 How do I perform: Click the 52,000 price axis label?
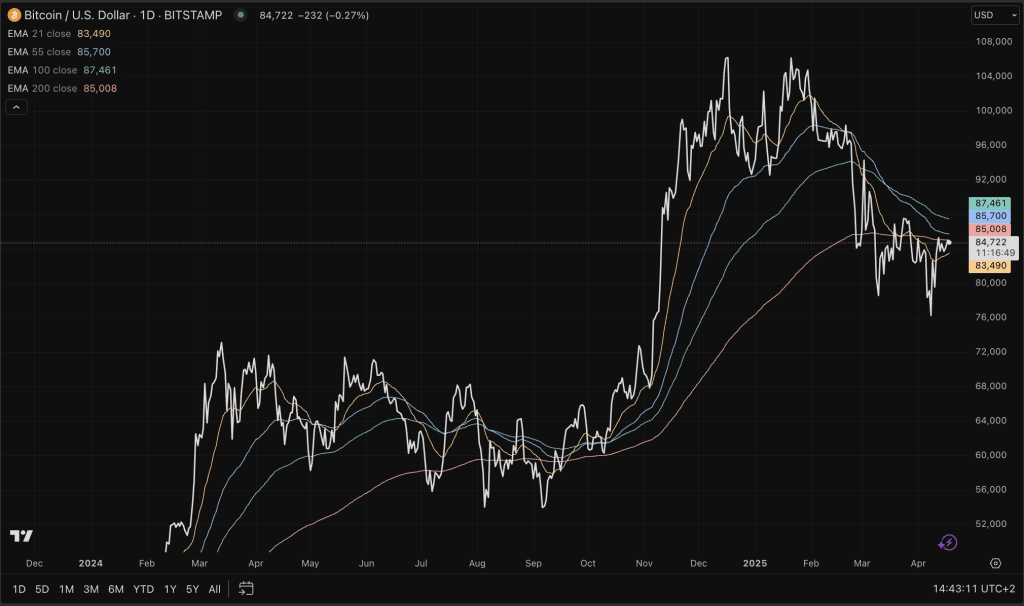[x=991, y=524]
